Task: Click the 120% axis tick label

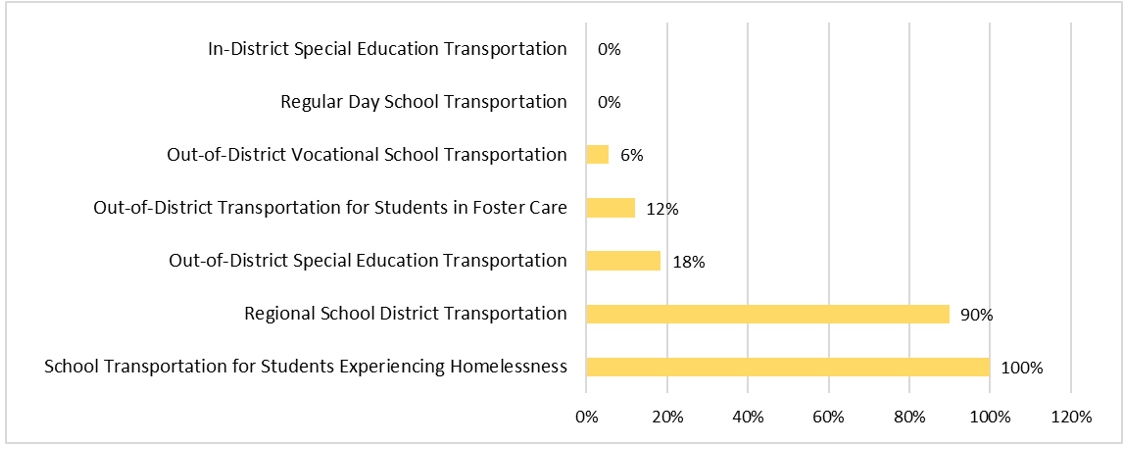Action: pyautogui.click(x=1071, y=416)
